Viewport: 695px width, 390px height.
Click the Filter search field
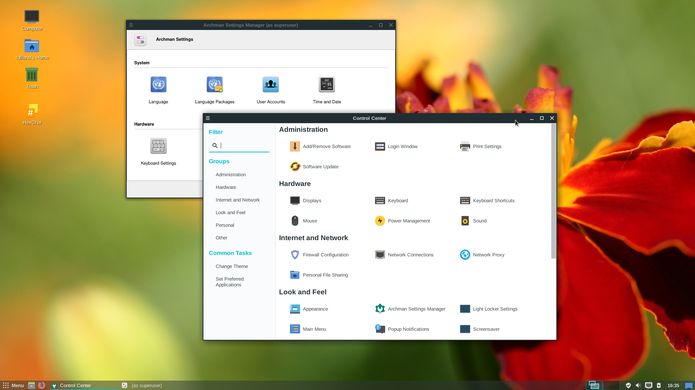[239, 145]
